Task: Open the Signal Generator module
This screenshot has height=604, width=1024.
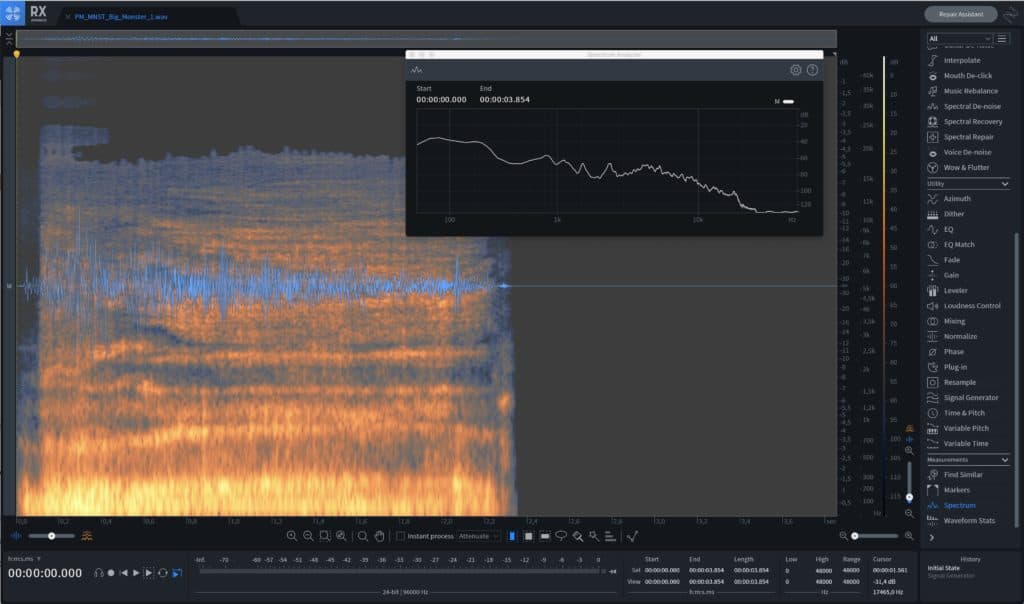Action: (970, 398)
